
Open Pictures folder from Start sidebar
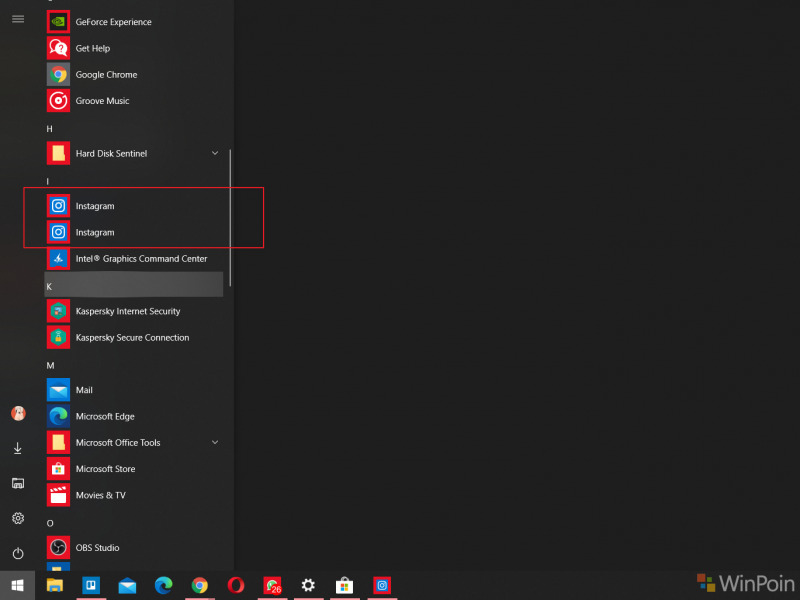click(x=18, y=483)
